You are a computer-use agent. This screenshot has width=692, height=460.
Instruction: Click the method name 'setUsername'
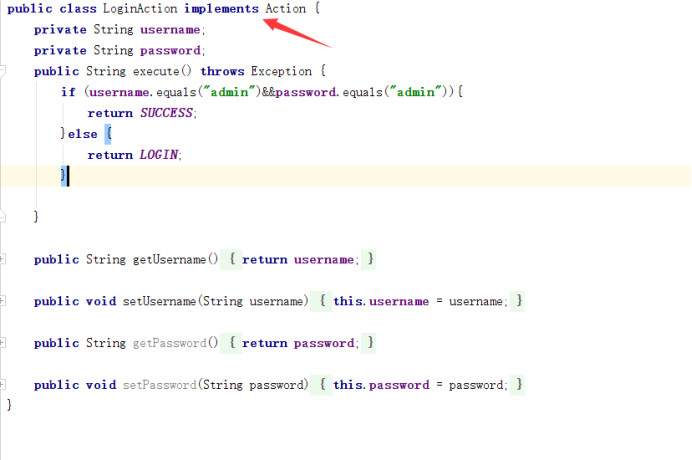[159, 301]
